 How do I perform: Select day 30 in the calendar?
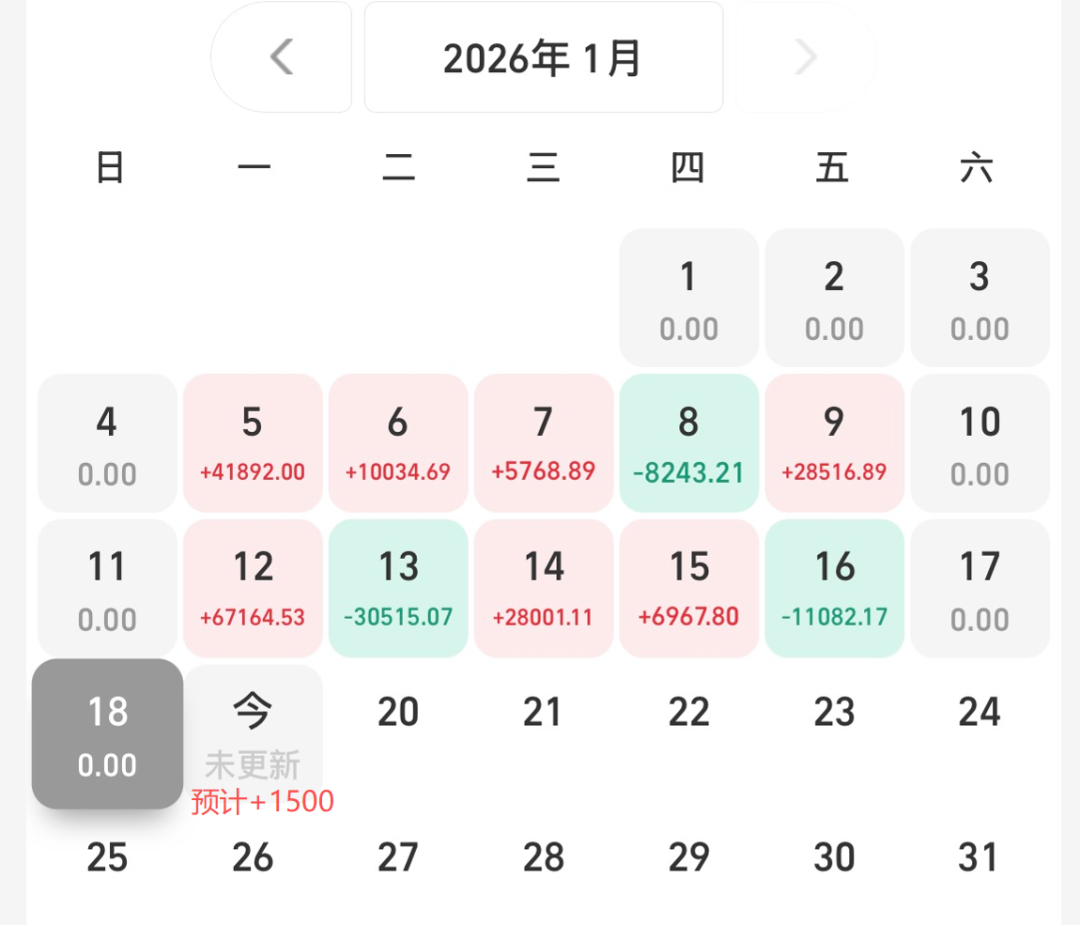[834, 858]
